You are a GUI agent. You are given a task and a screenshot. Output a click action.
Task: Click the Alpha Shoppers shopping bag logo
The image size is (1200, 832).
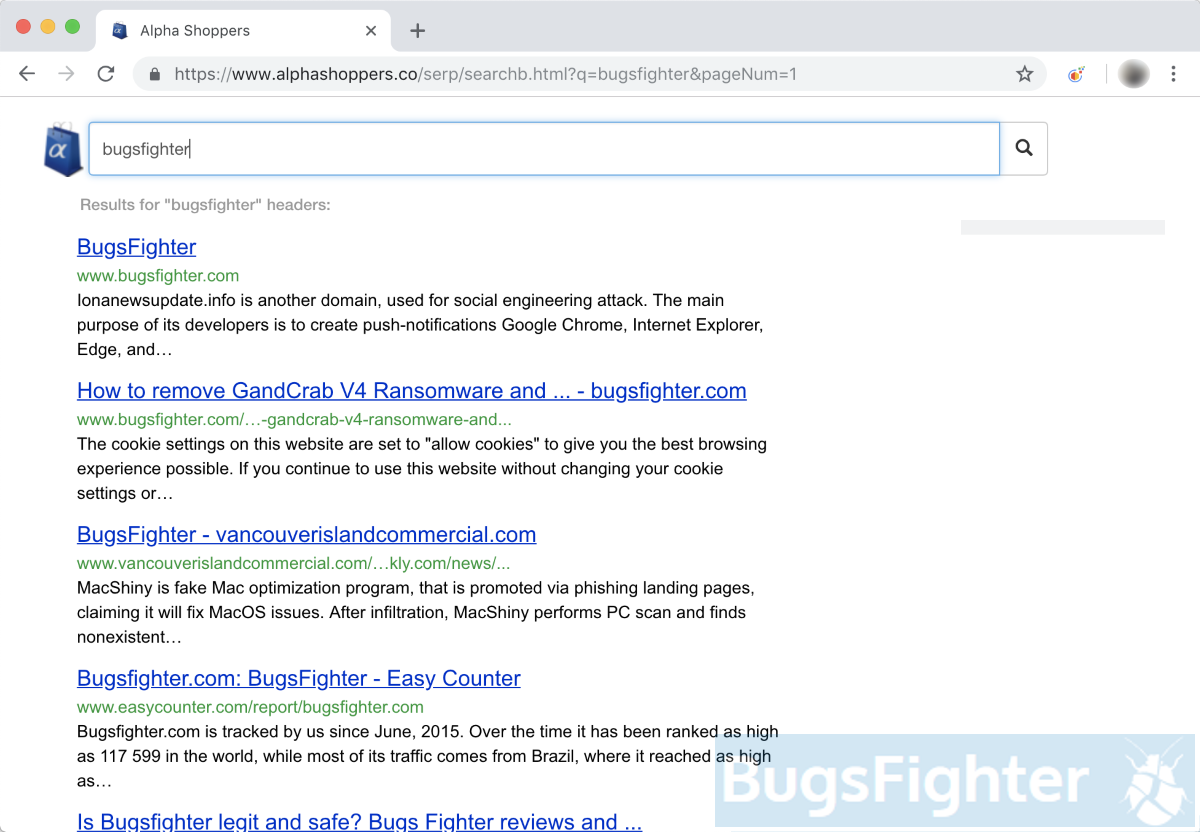coord(63,149)
